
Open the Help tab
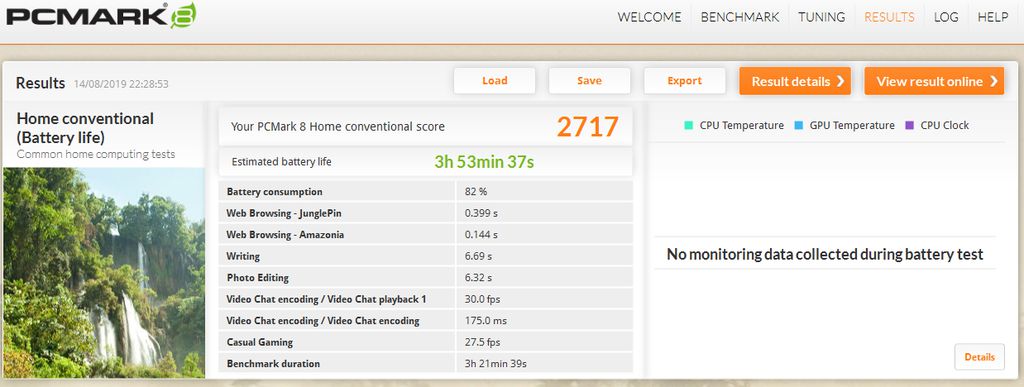[x=993, y=18]
